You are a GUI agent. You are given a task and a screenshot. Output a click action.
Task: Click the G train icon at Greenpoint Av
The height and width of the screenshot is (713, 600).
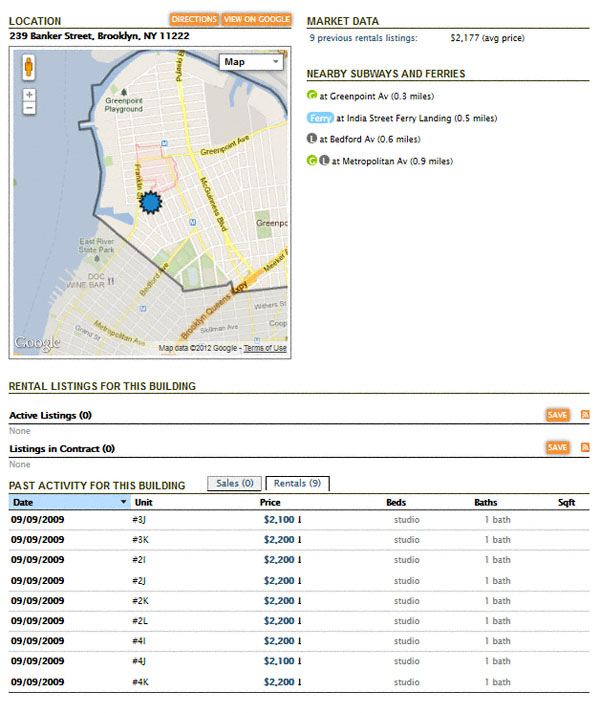click(x=312, y=96)
